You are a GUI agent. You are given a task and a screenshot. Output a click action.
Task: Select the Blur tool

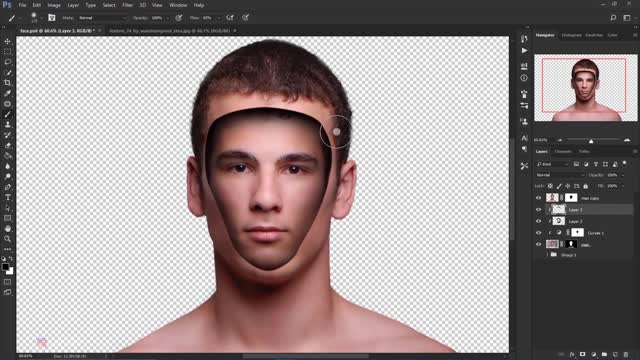pos(7,166)
